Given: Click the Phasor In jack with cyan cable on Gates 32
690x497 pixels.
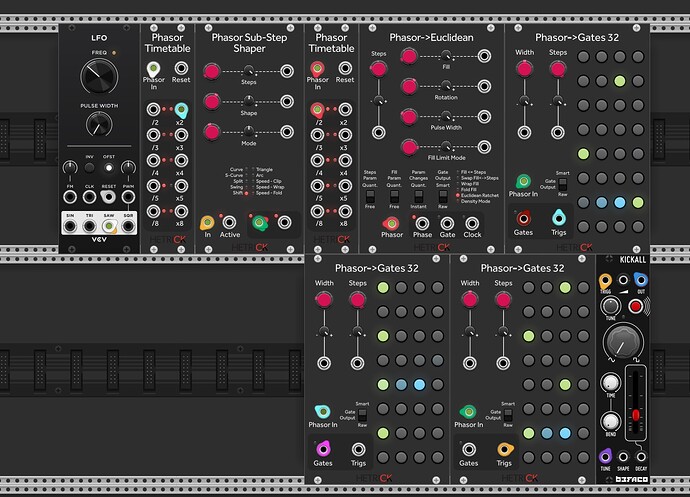Looking at the screenshot, I should (x=323, y=412).
